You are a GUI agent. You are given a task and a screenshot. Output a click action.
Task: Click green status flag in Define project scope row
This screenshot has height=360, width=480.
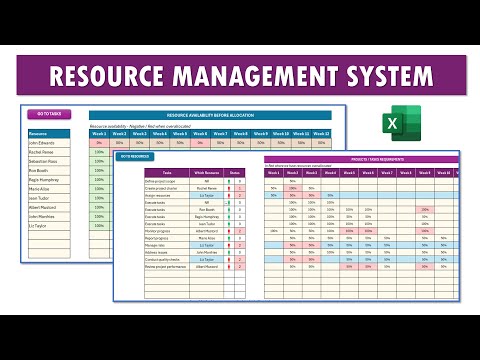point(229,181)
